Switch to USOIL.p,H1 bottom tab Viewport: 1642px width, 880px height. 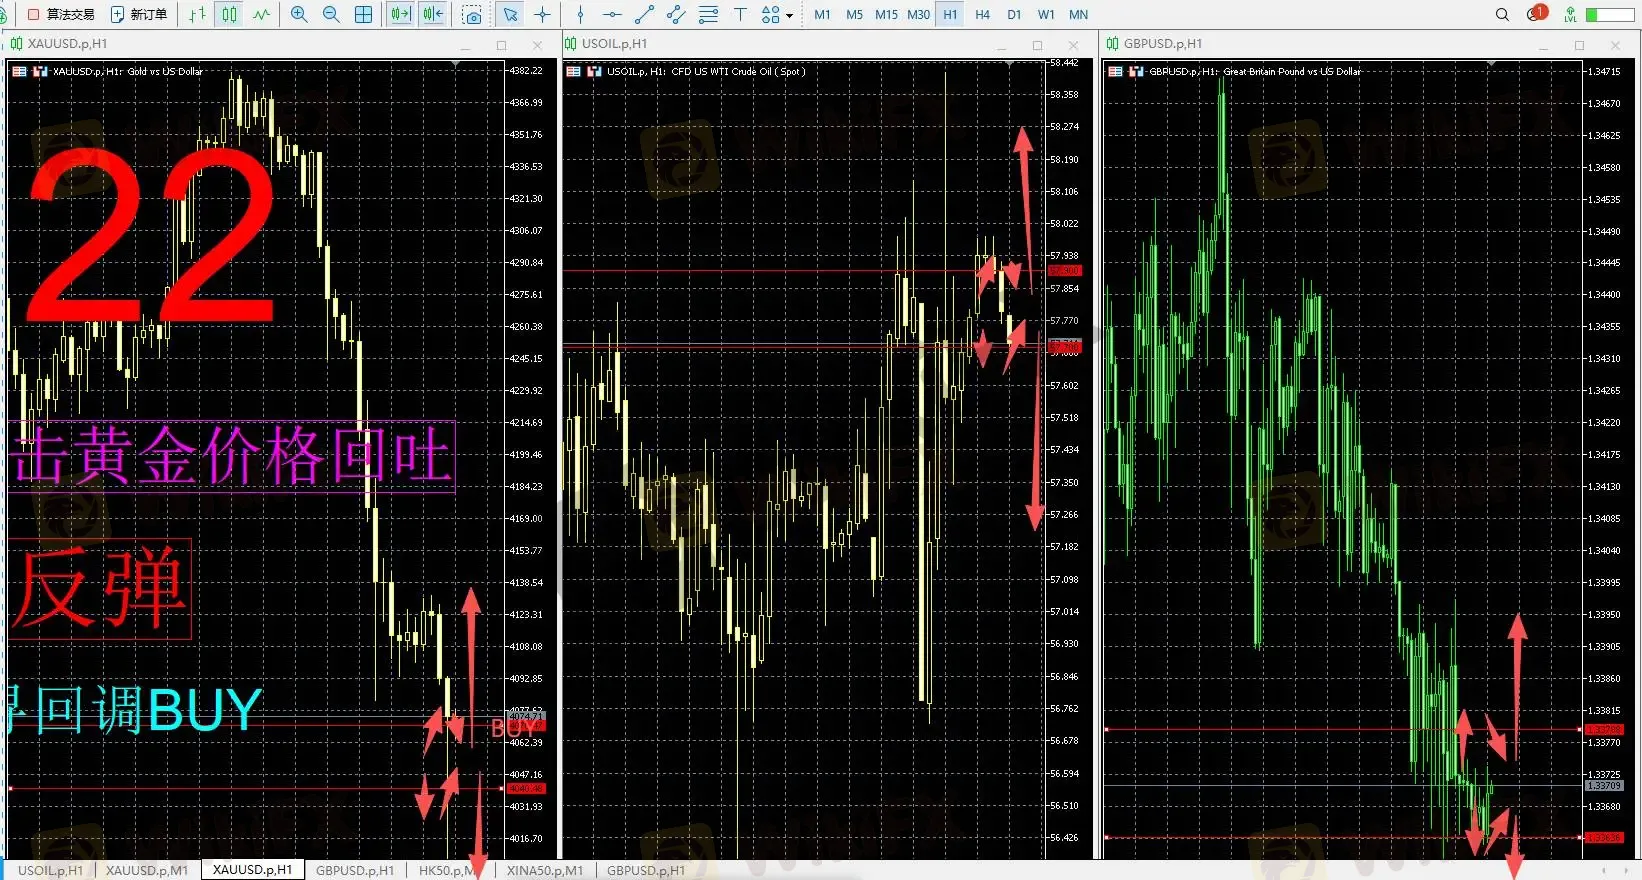point(50,870)
